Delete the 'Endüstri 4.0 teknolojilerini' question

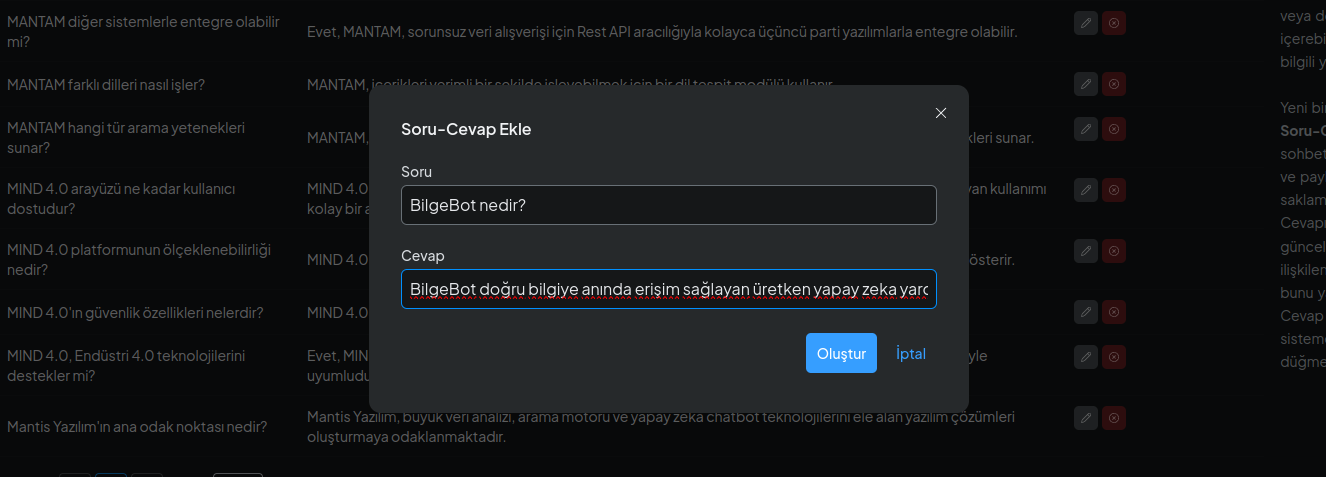[1114, 357]
